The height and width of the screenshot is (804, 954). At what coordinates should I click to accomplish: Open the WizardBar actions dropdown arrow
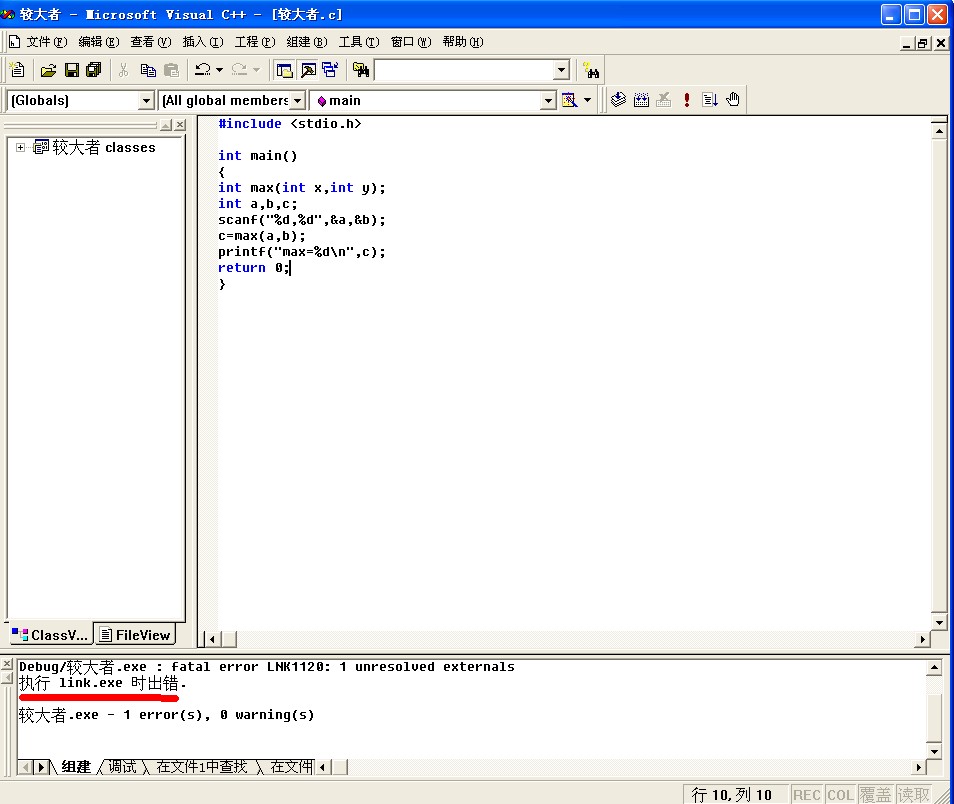(x=587, y=100)
